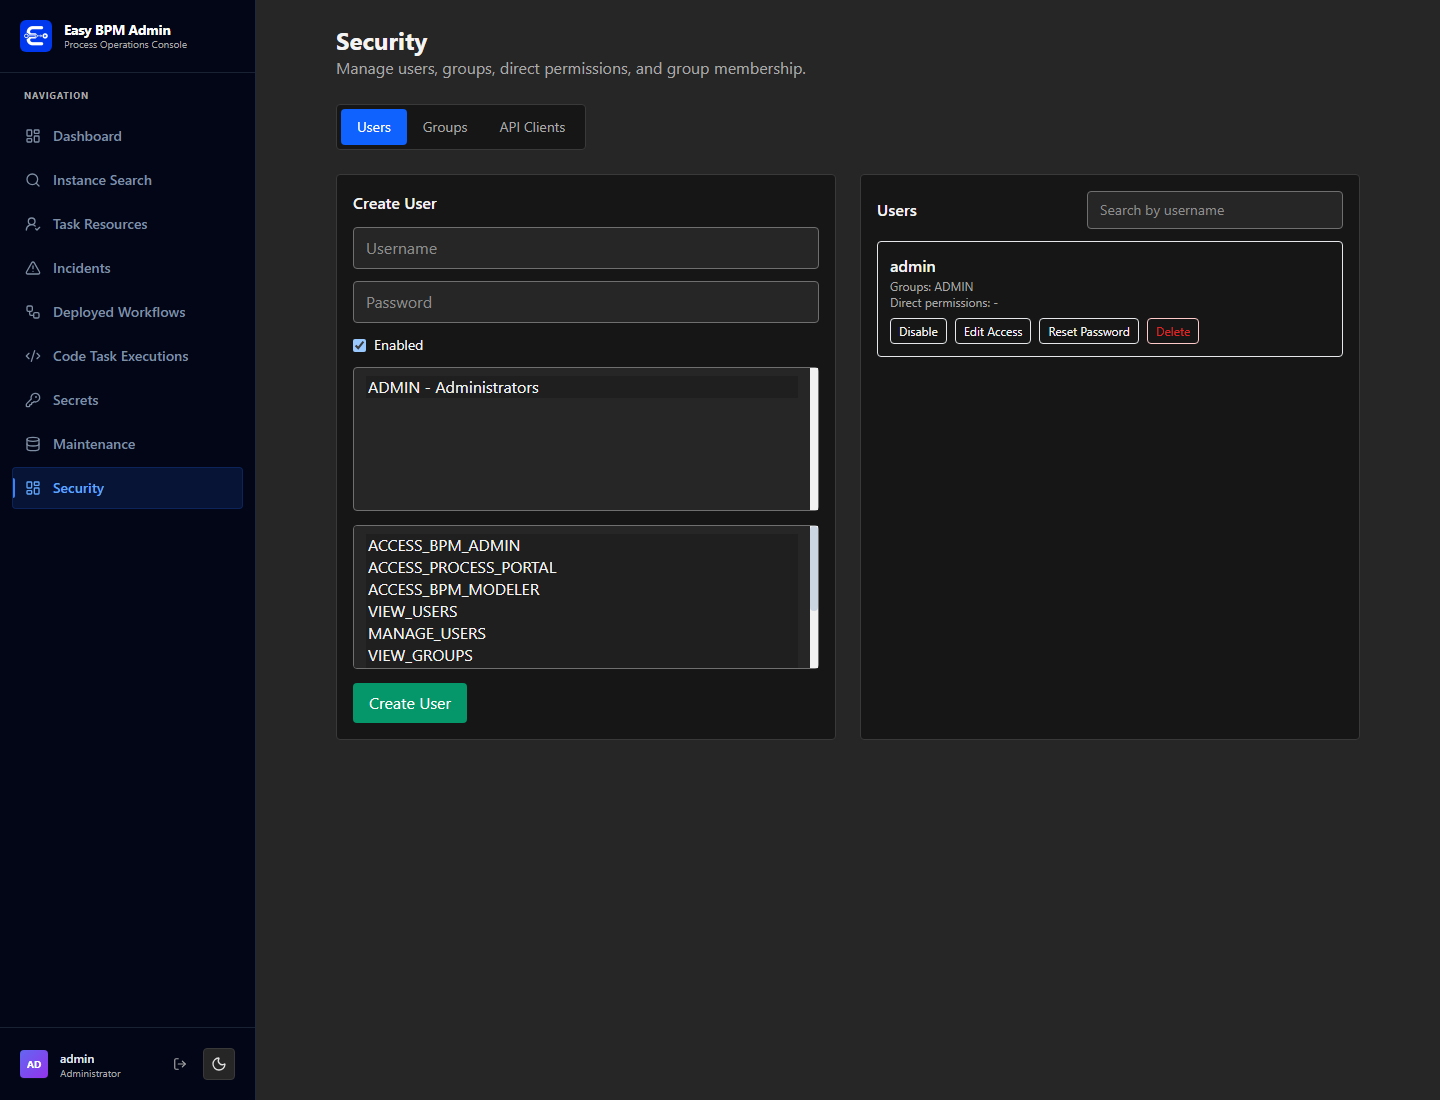Select ACCESS_BPM_MODELER permission

point(582,589)
